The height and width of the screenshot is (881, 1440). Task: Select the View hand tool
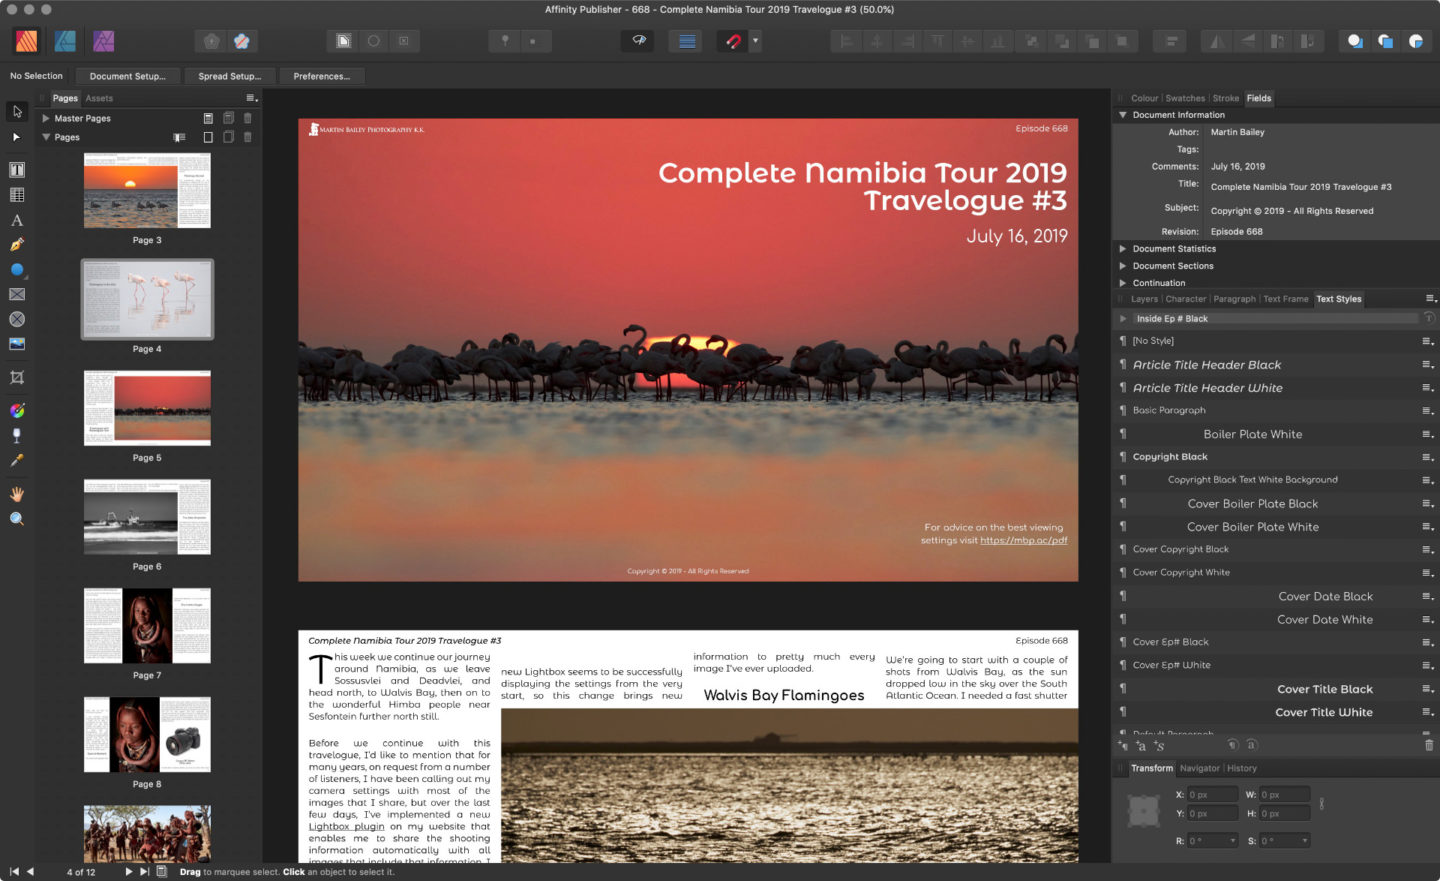point(17,494)
